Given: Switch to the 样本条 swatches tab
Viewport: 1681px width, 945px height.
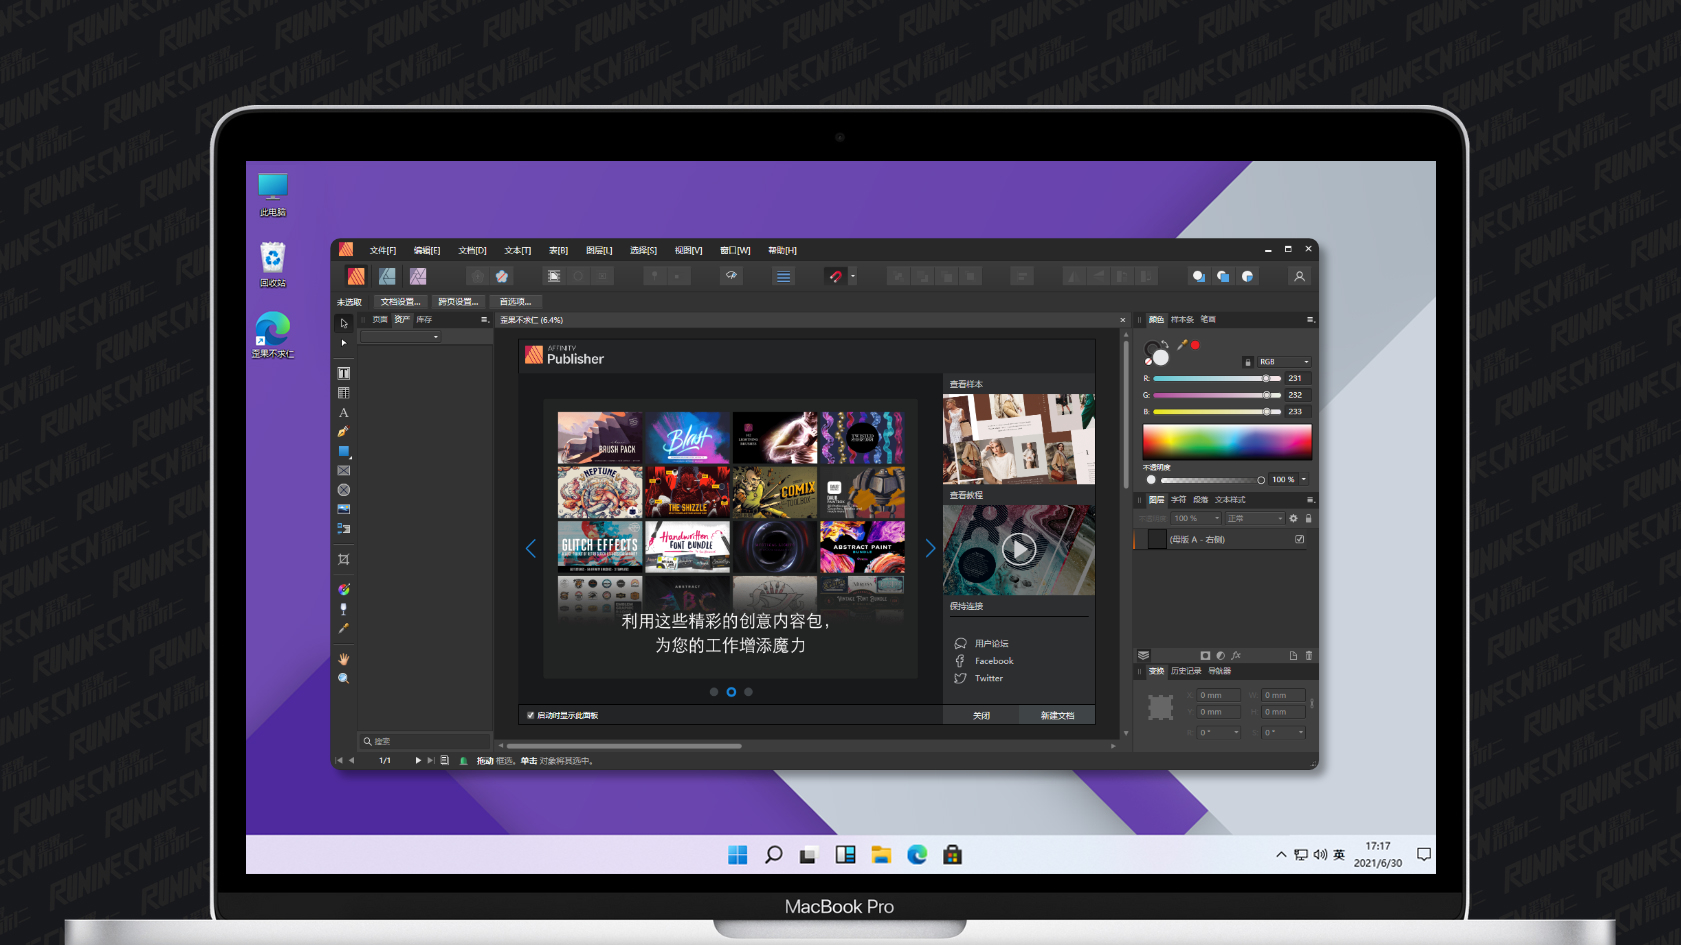Looking at the screenshot, I should pos(1183,320).
